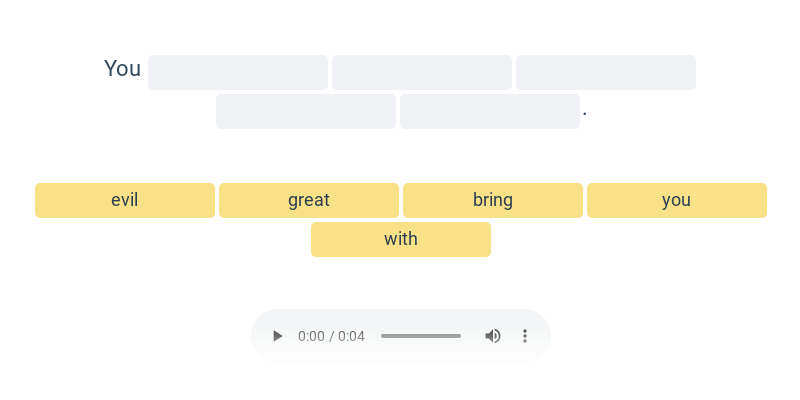Click the 0:00 / 0:04 time display
The height and width of the screenshot is (400, 800).
coord(332,336)
